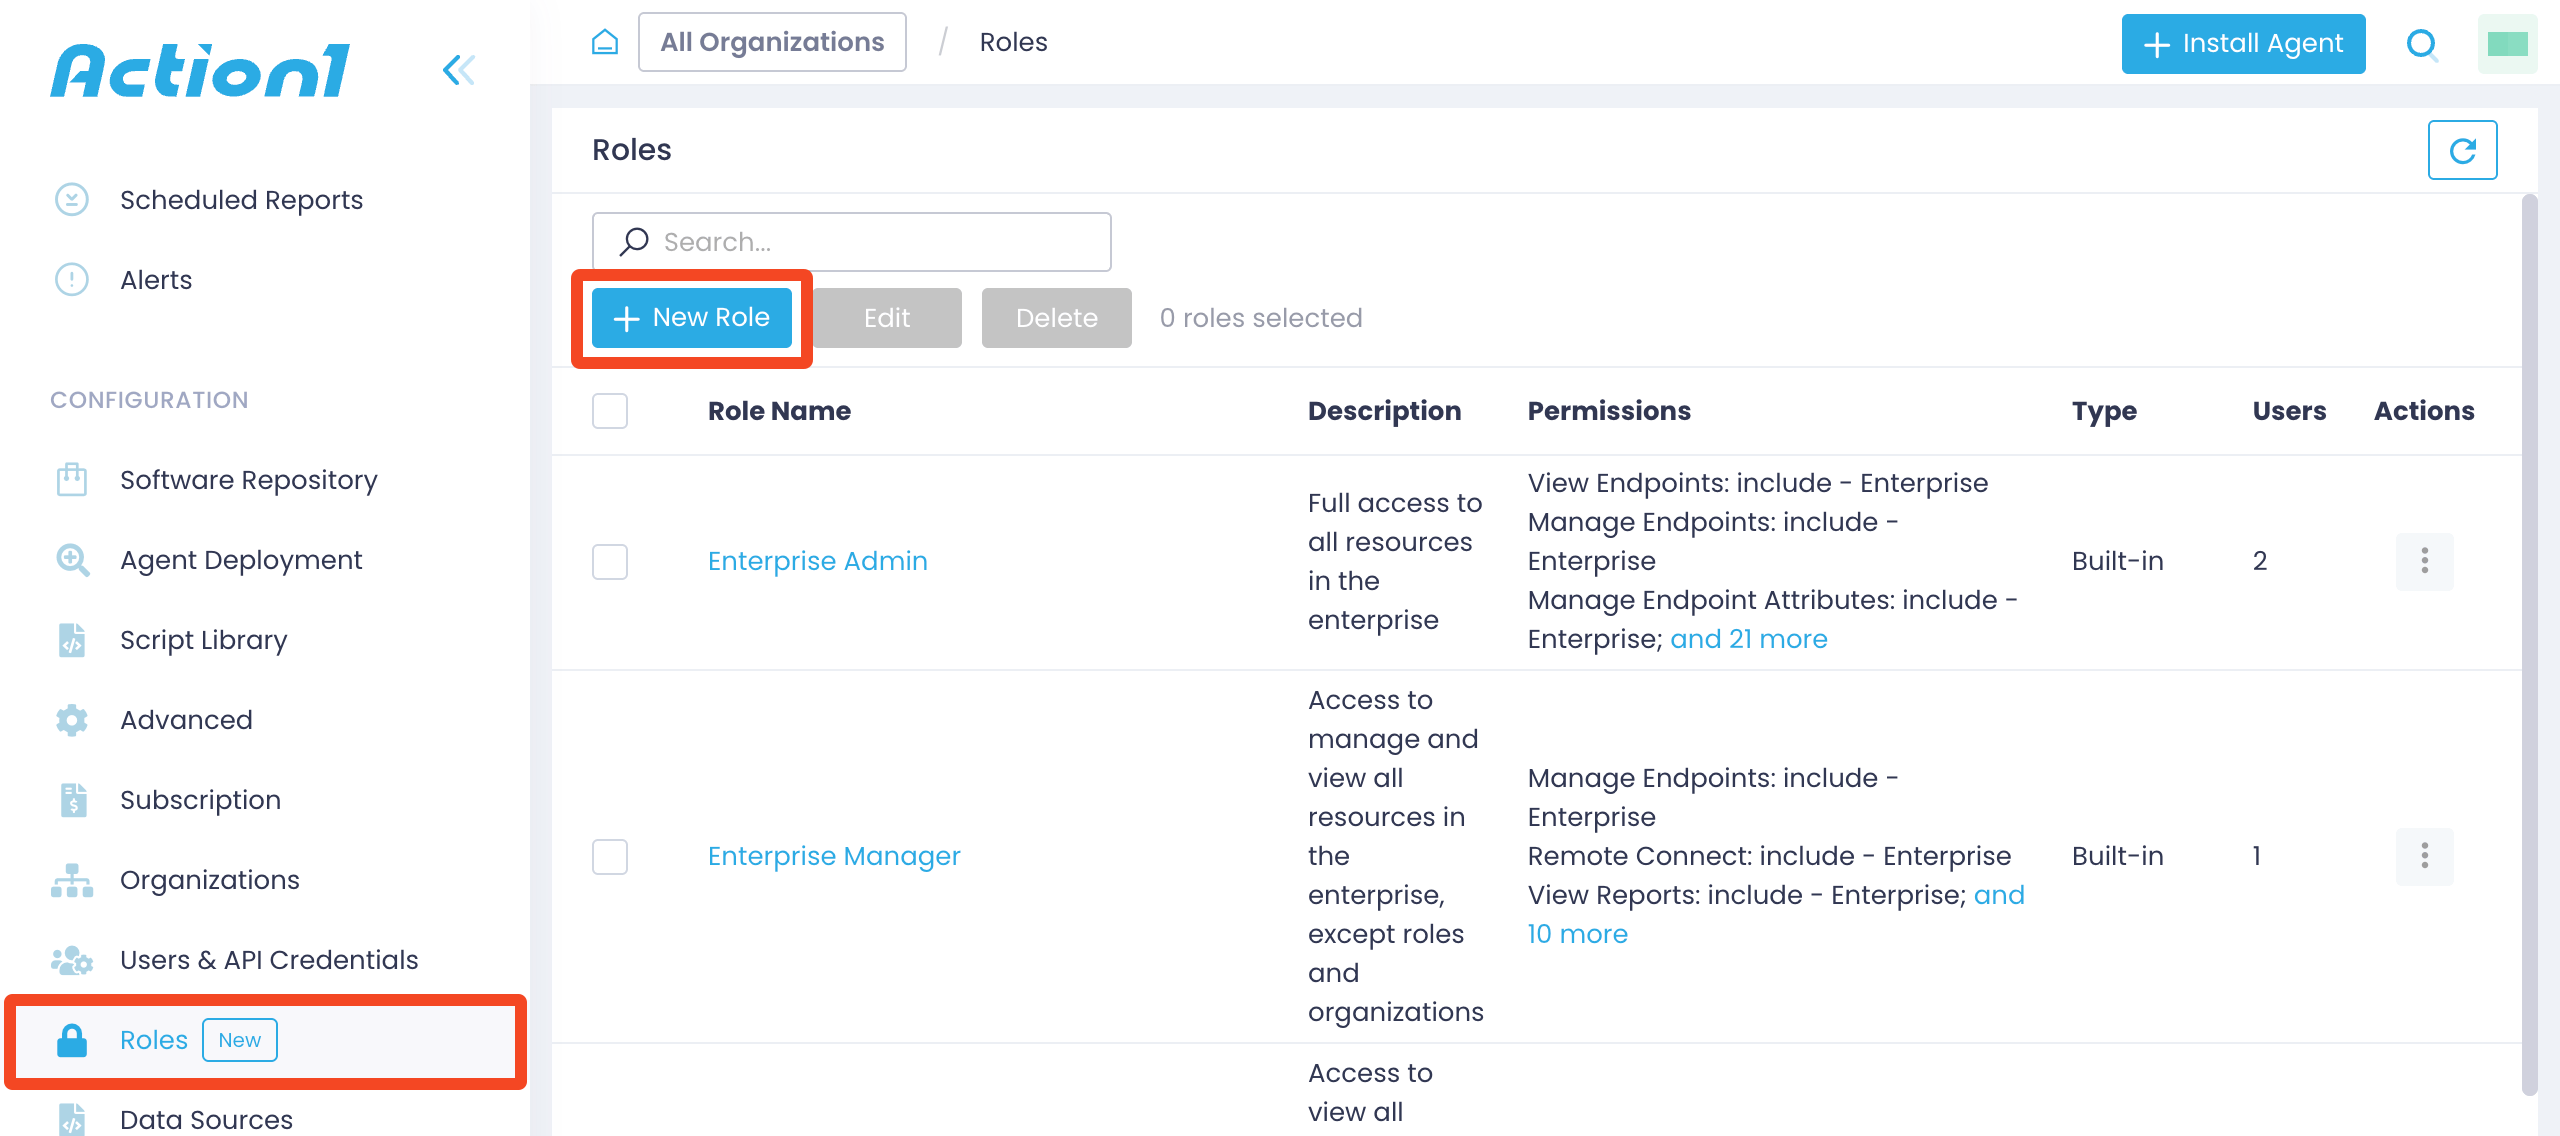This screenshot has height=1136, width=2560.
Task: Open the Enterprise Admin role link
Action: click(818, 561)
